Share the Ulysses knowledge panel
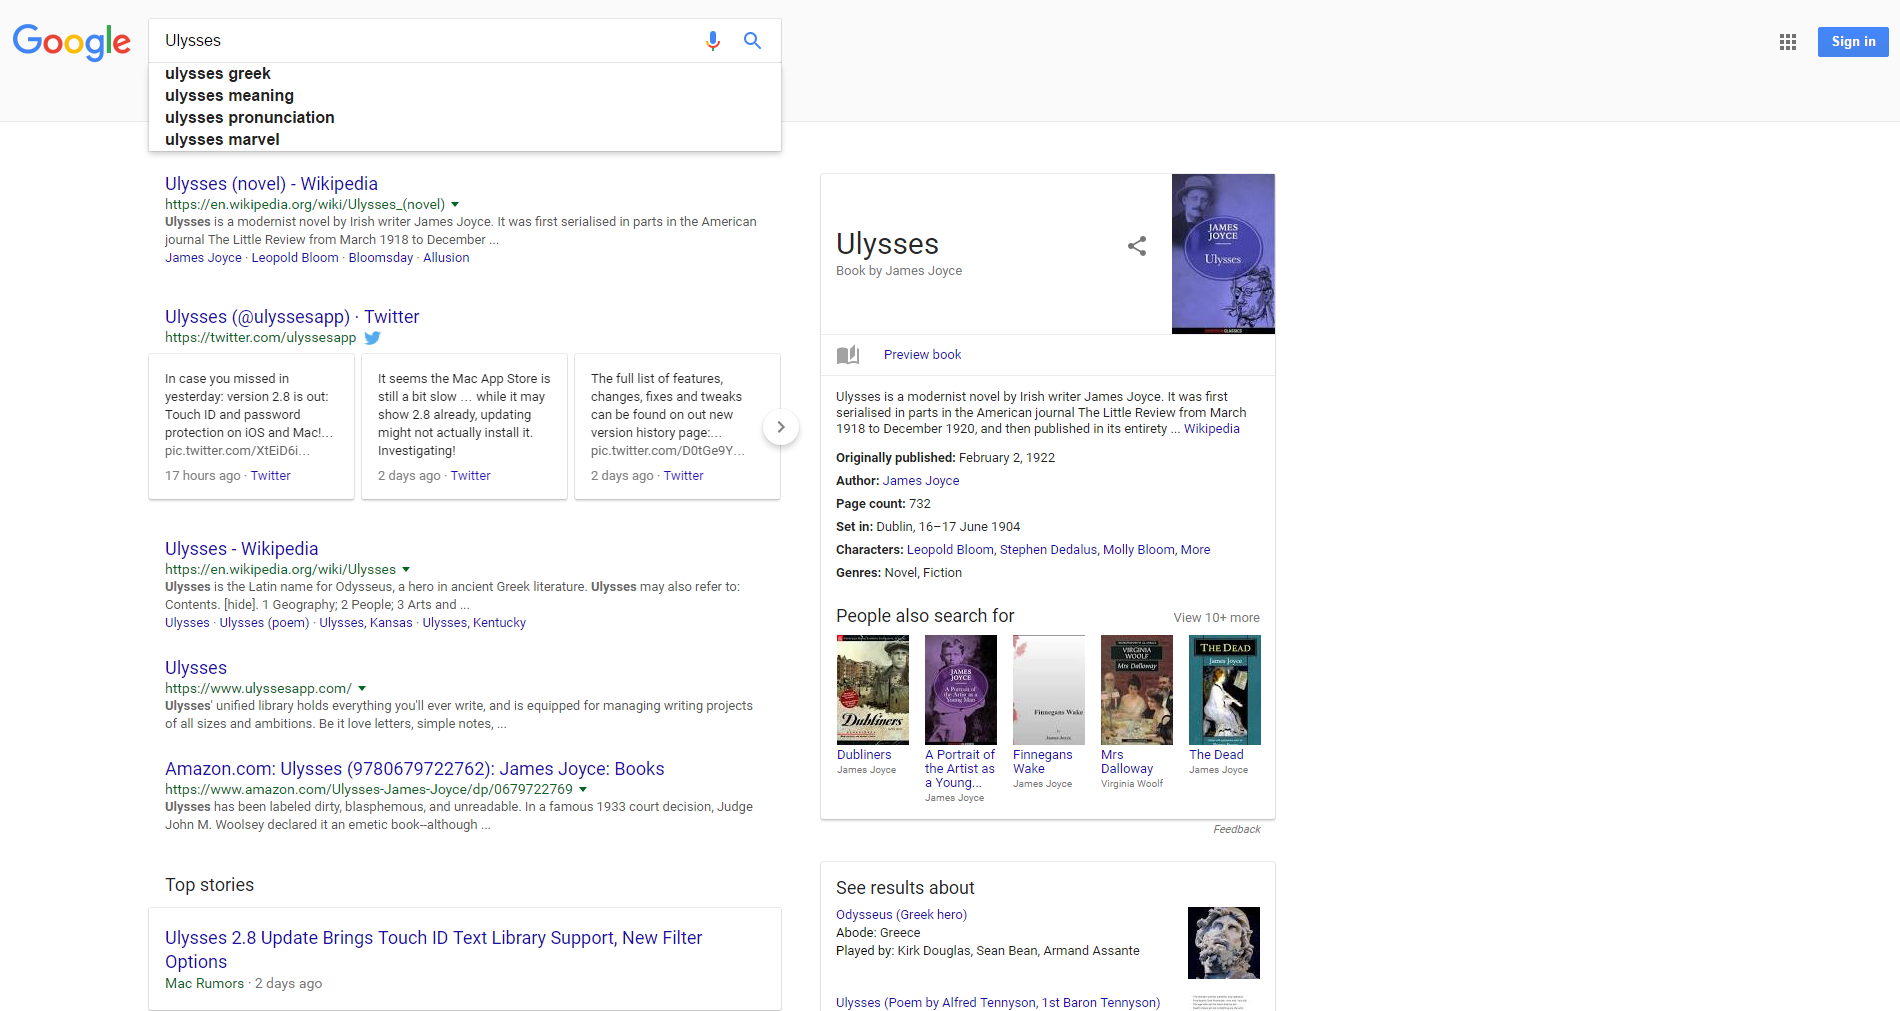1900x1011 pixels. tap(1137, 246)
